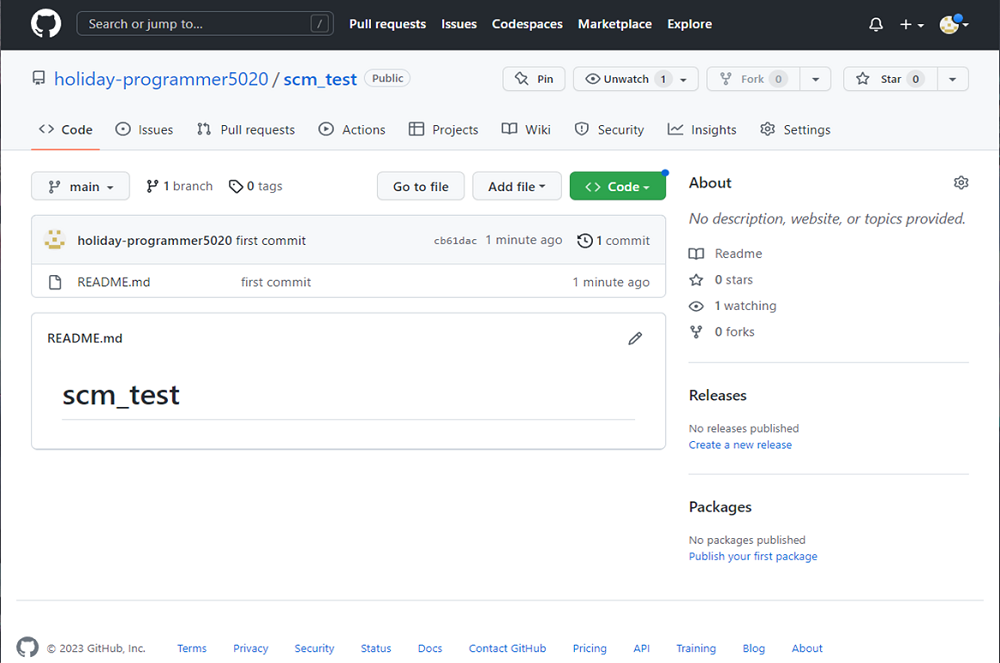1000x663 pixels.
Task: Open the notifications bell
Action: tap(876, 25)
